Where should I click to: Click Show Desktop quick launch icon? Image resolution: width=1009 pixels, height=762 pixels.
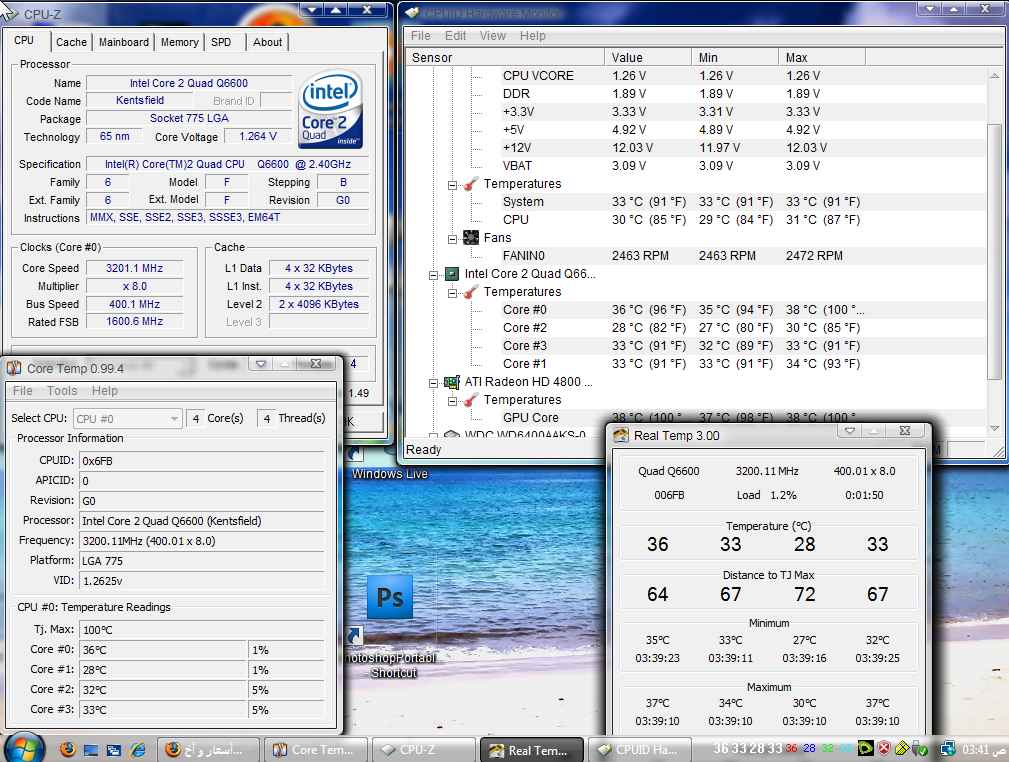coord(91,750)
